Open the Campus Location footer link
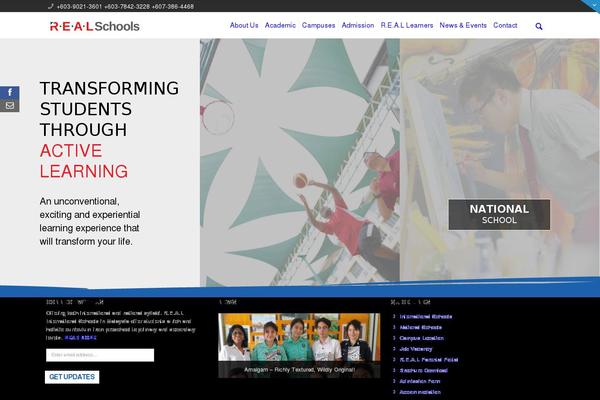Screen dimensions: 600x400 coord(421,338)
